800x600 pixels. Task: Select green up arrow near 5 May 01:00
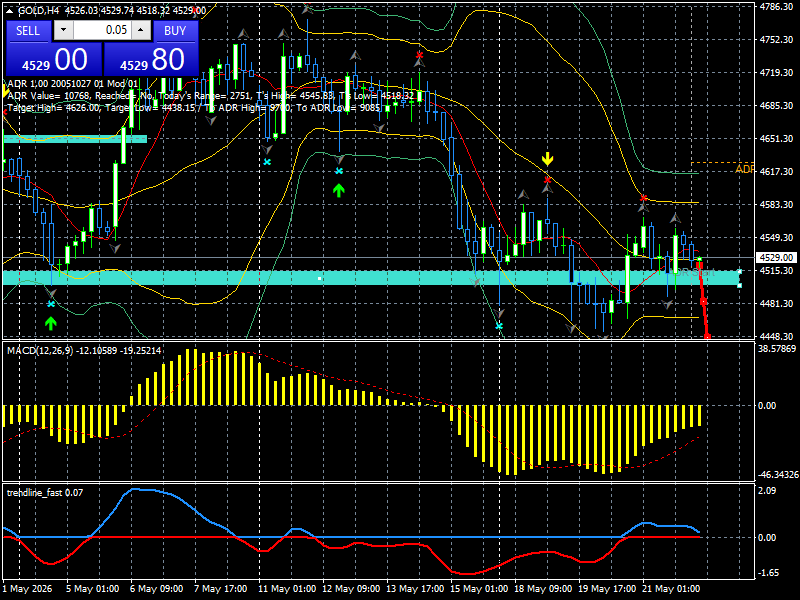point(50,323)
